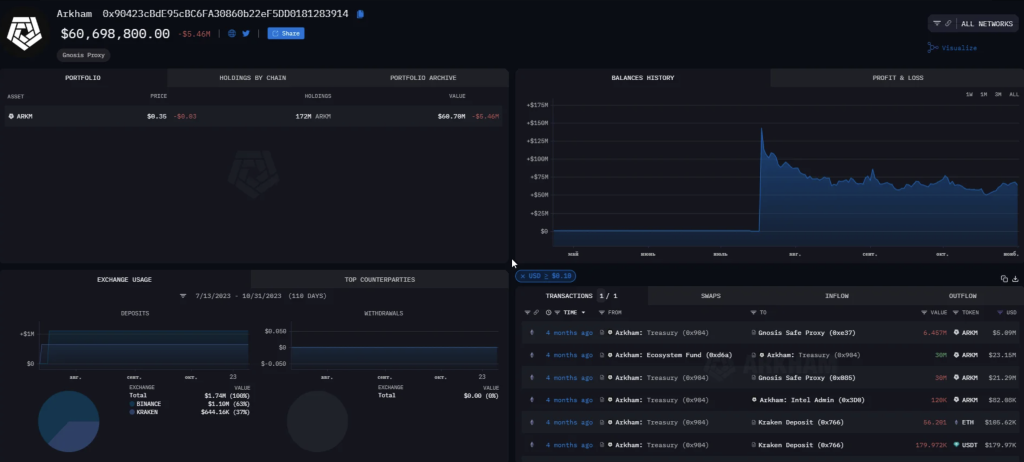
Task: Set chart range to ALL
Action: (1014, 95)
